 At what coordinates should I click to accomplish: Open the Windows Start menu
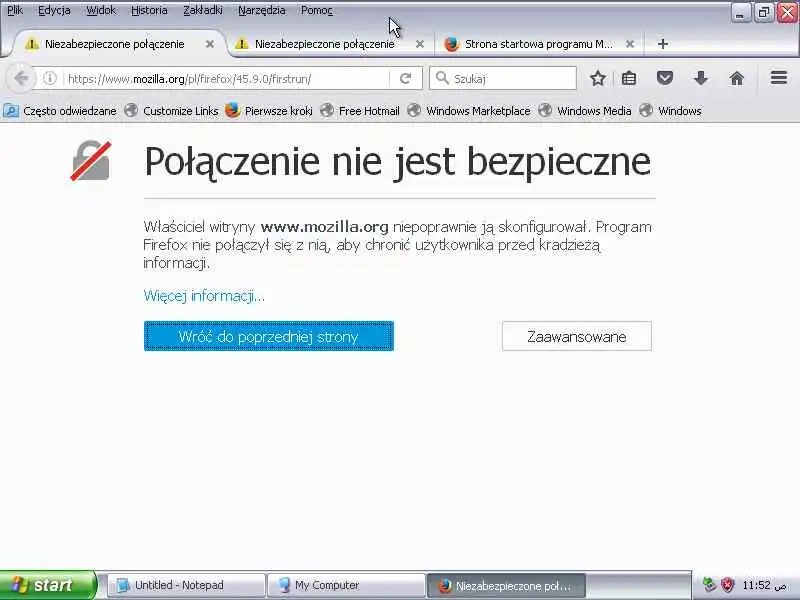[47, 585]
